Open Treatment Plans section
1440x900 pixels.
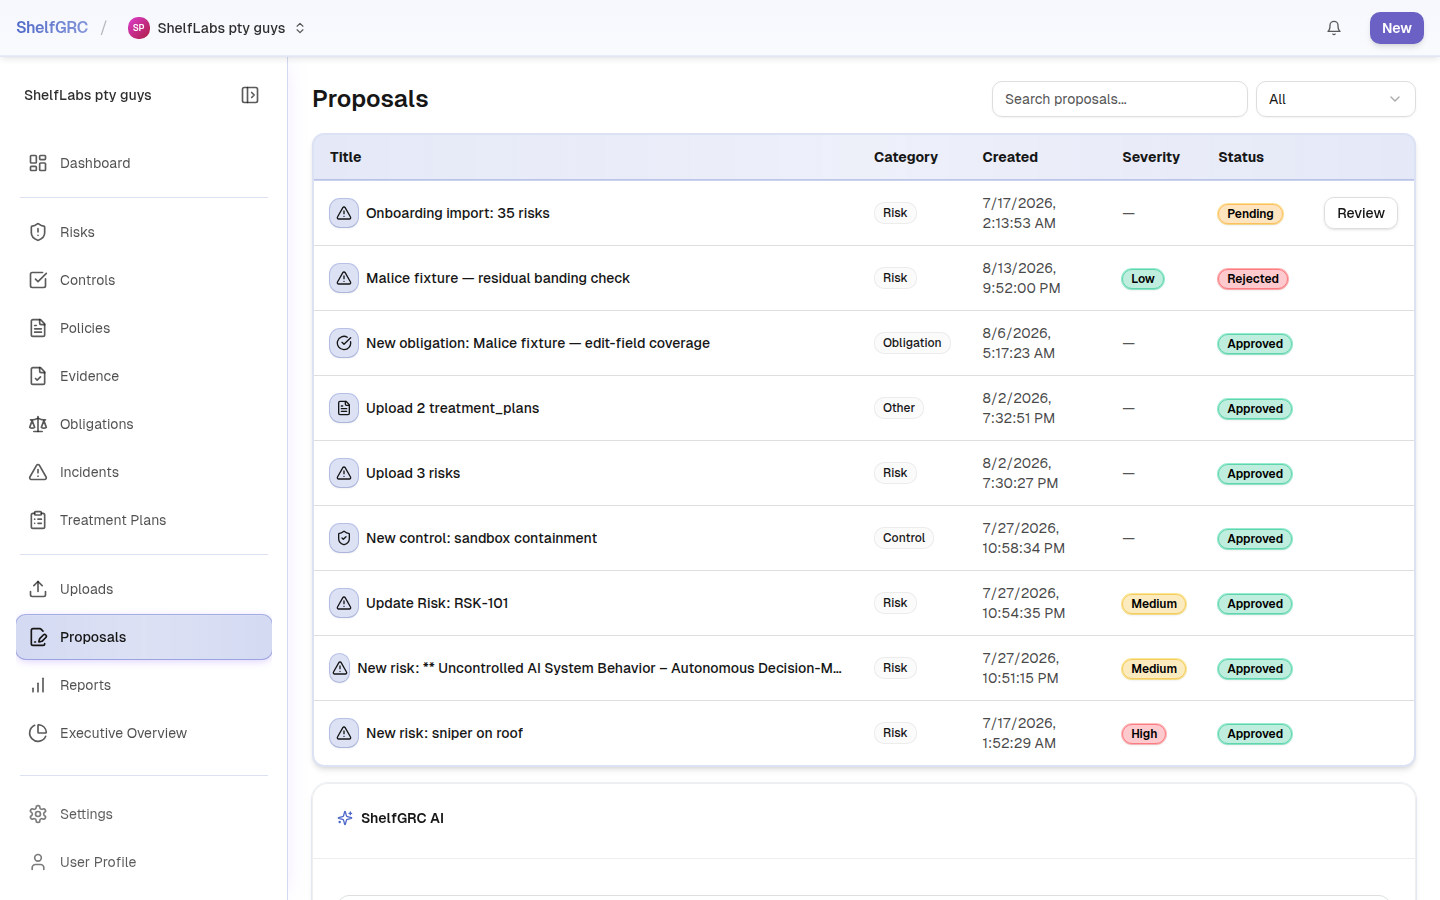point(144,520)
